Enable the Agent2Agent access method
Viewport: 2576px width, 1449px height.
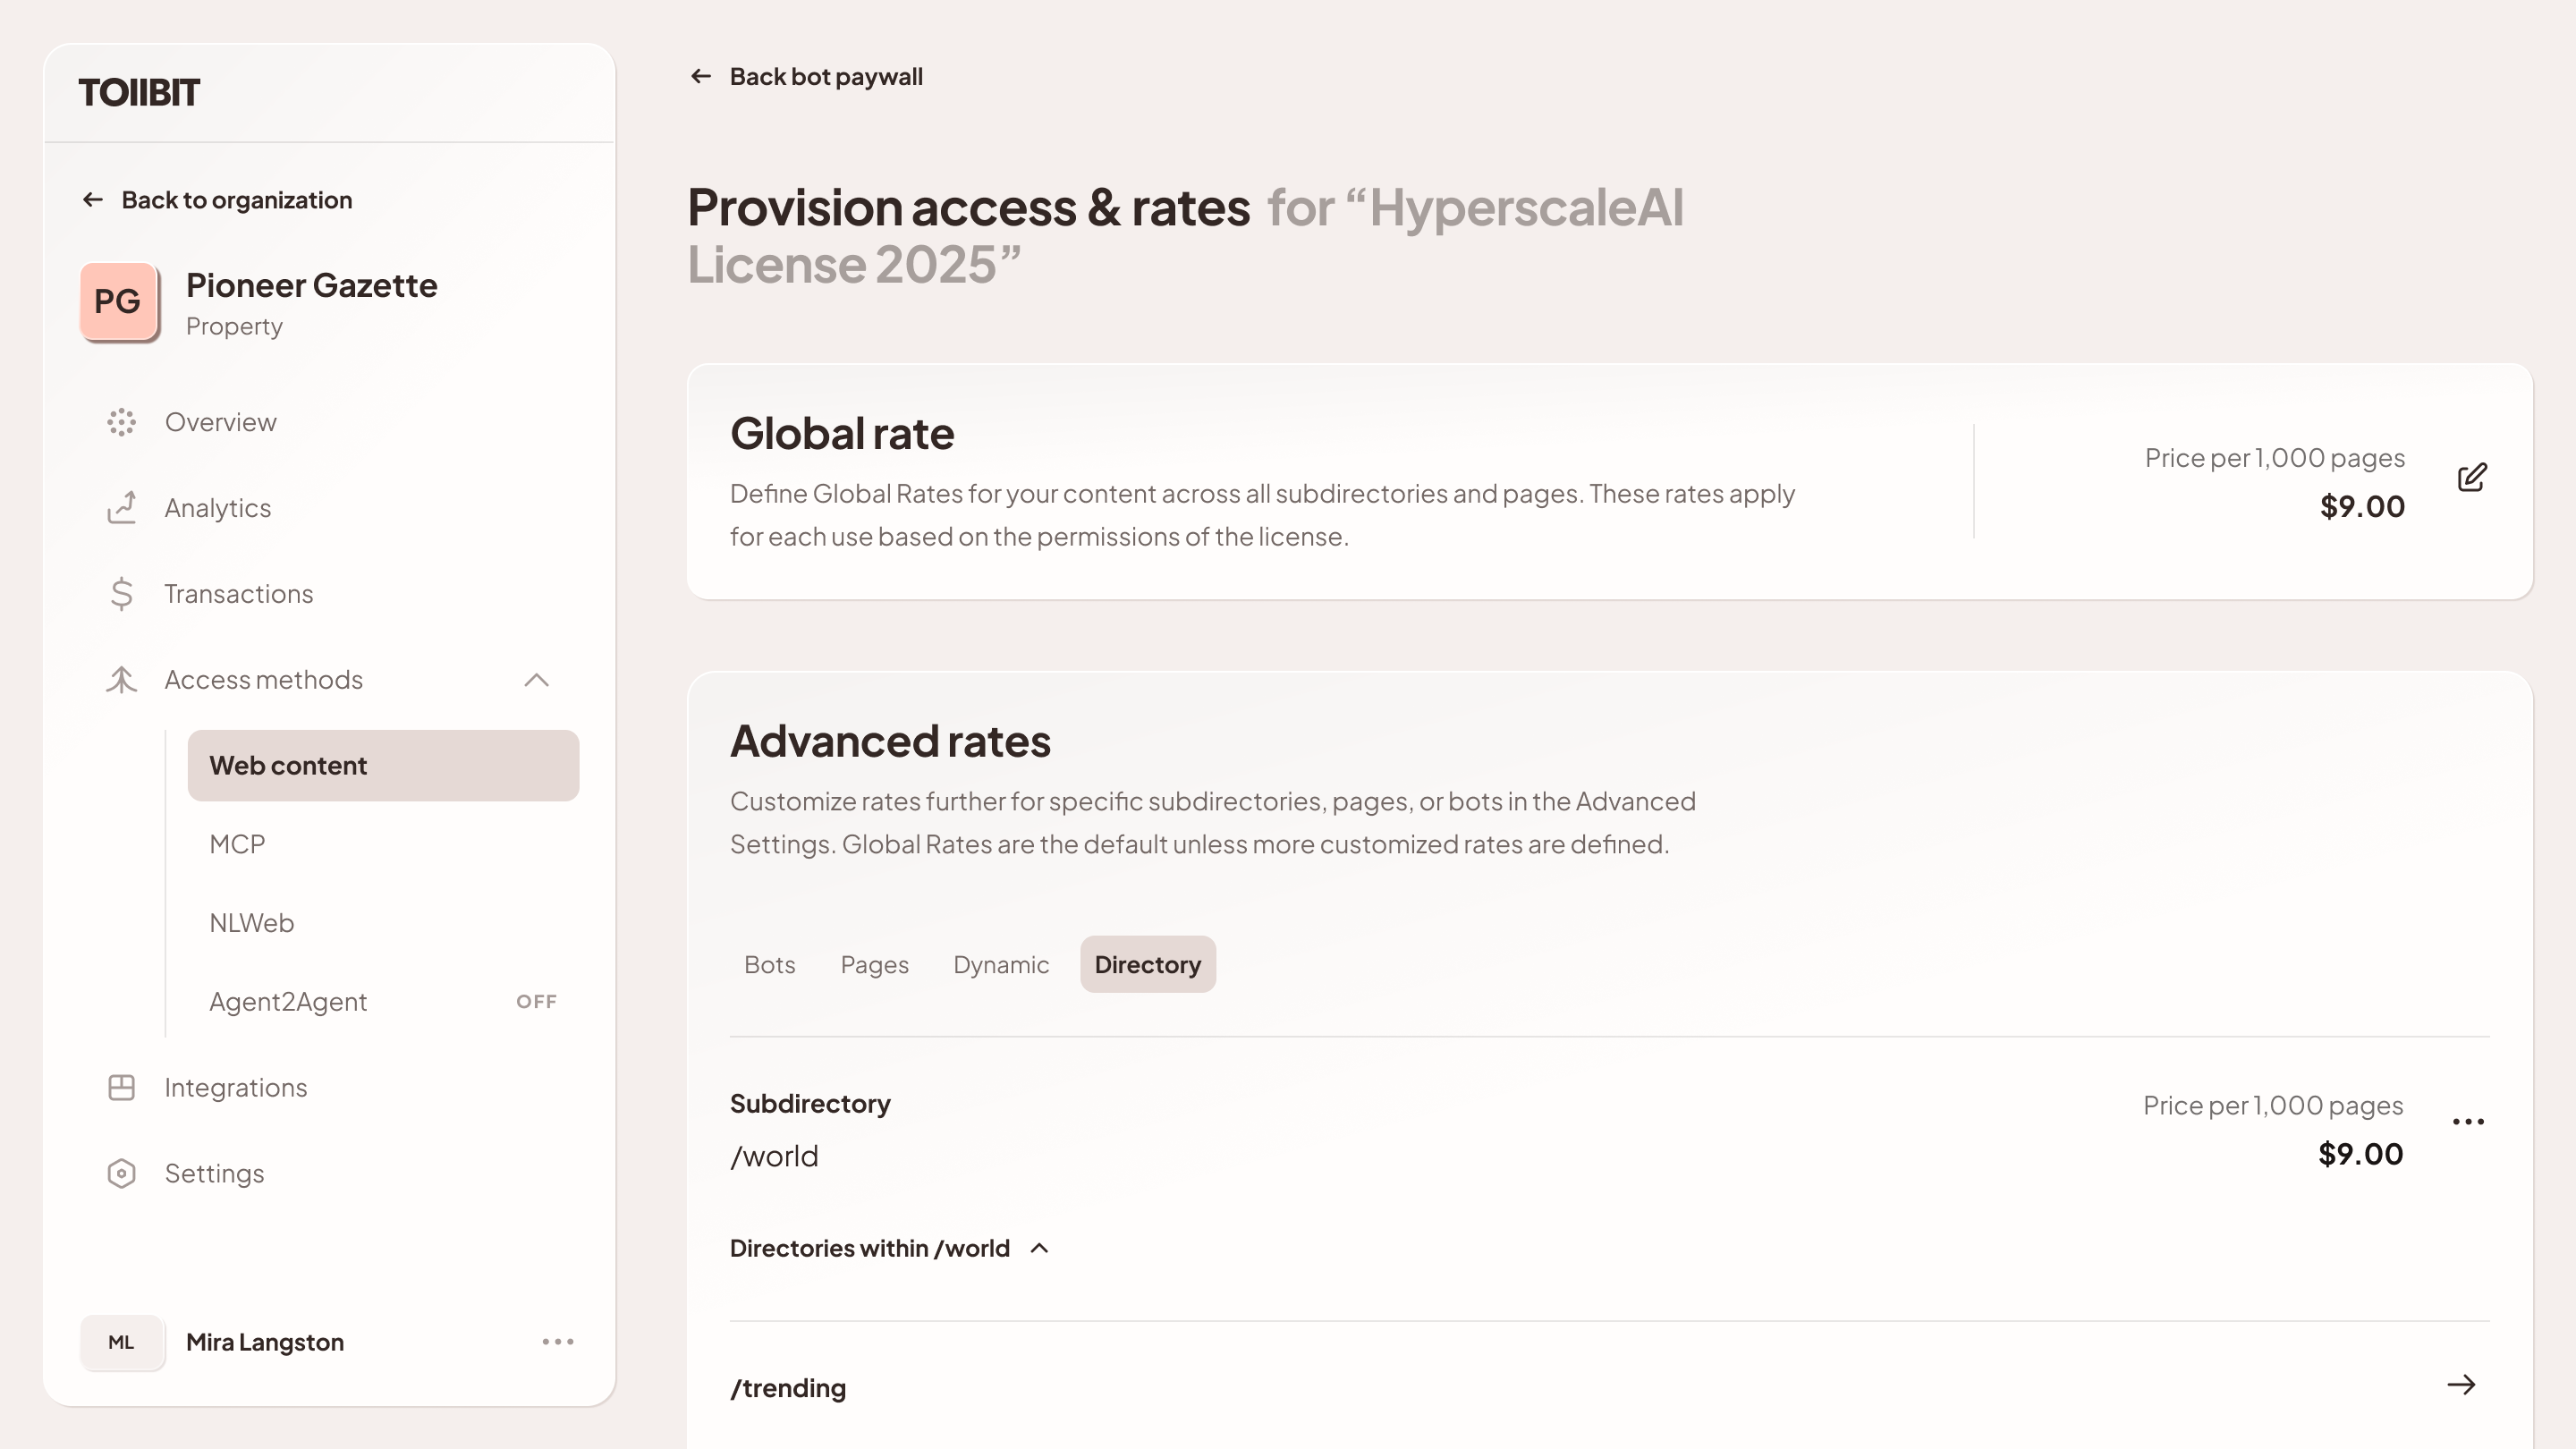click(x=536, y=1001)
